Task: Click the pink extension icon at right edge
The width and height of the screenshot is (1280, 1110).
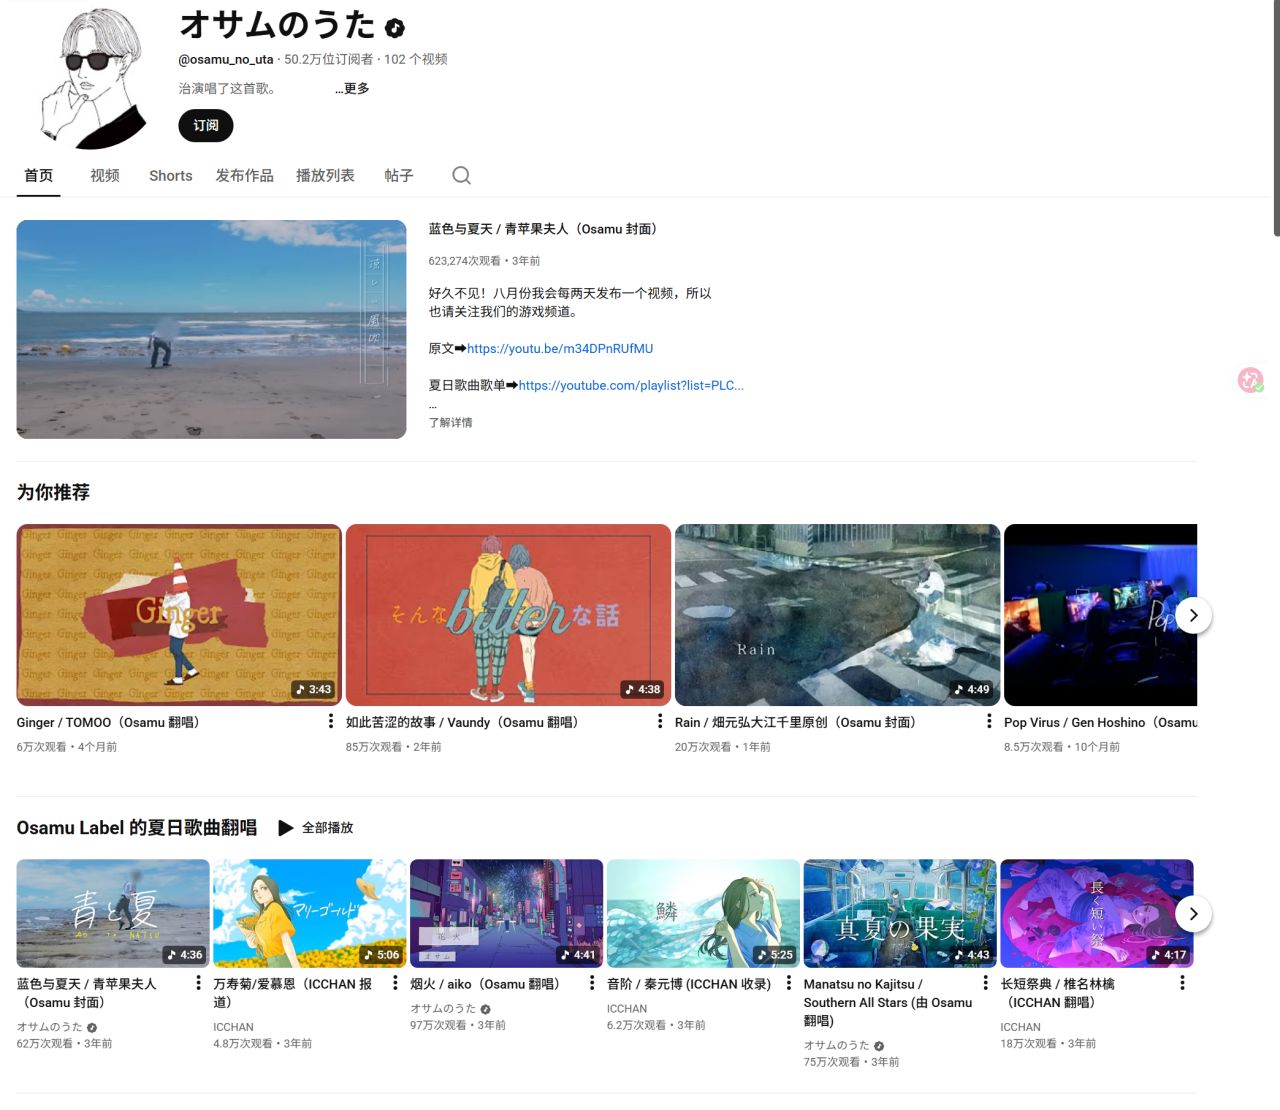Action: [x=1250, y=380]
